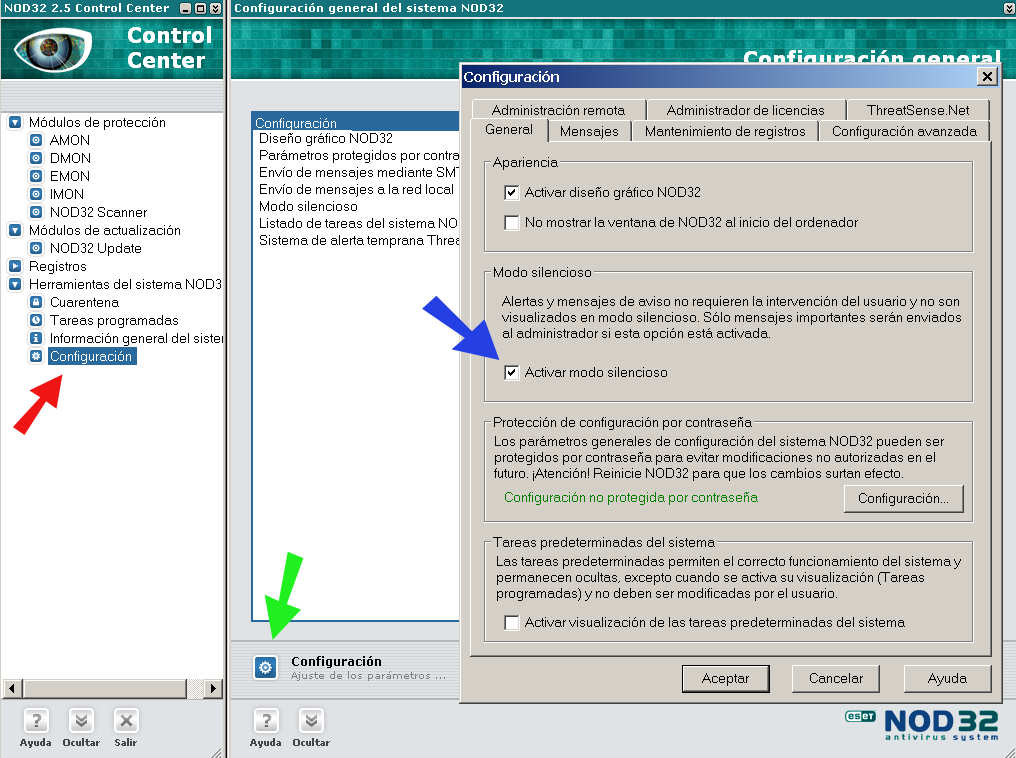Click the left panel horizontal scrollbar right arrow

(x=212, y=689)
